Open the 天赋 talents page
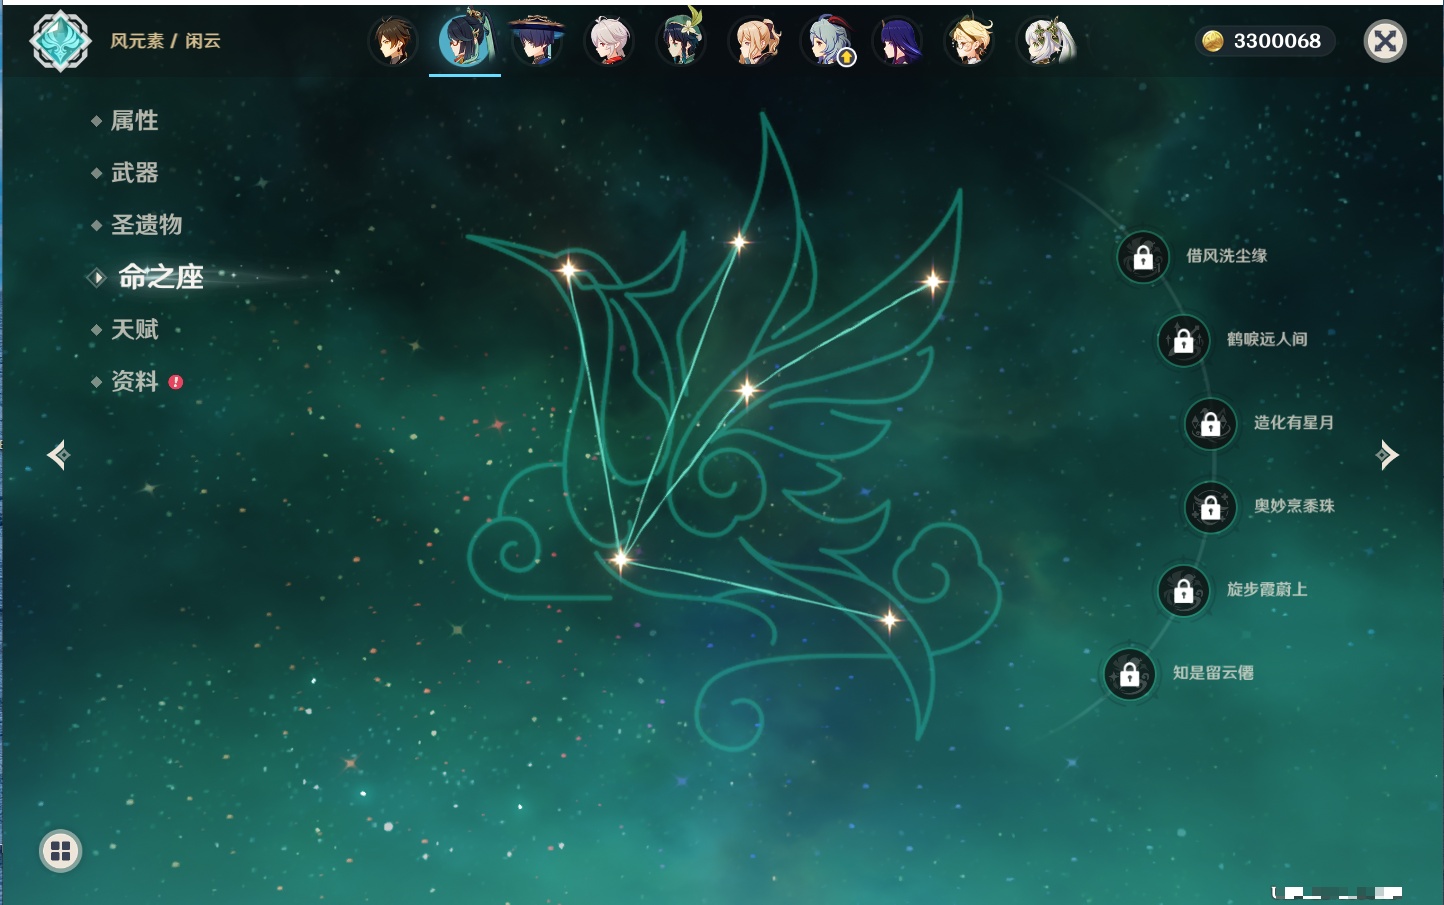1444x905 pixels. coord(134,329)
